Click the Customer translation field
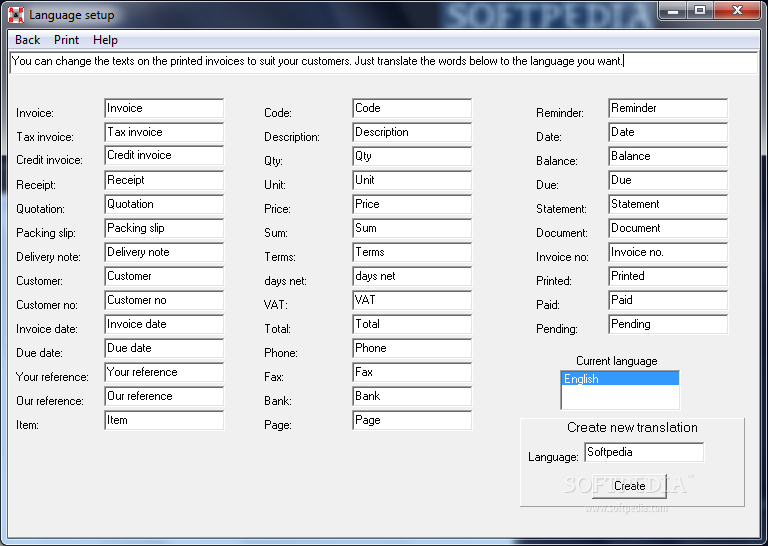Viewport: 768px width, 546px height. pyautogui.click(x=164, y=276)
